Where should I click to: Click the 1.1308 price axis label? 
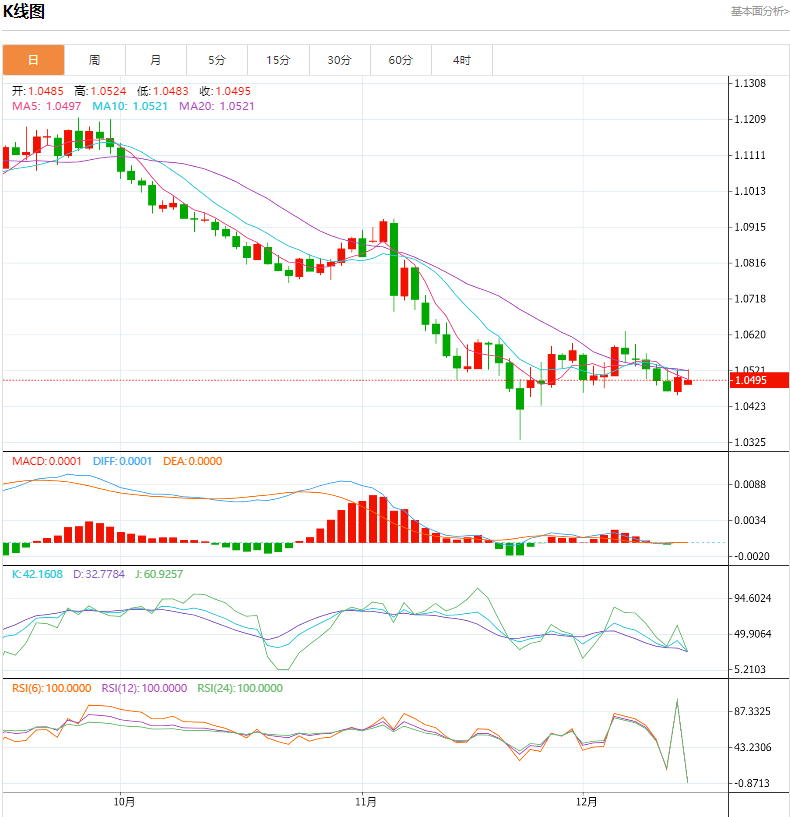750,83
